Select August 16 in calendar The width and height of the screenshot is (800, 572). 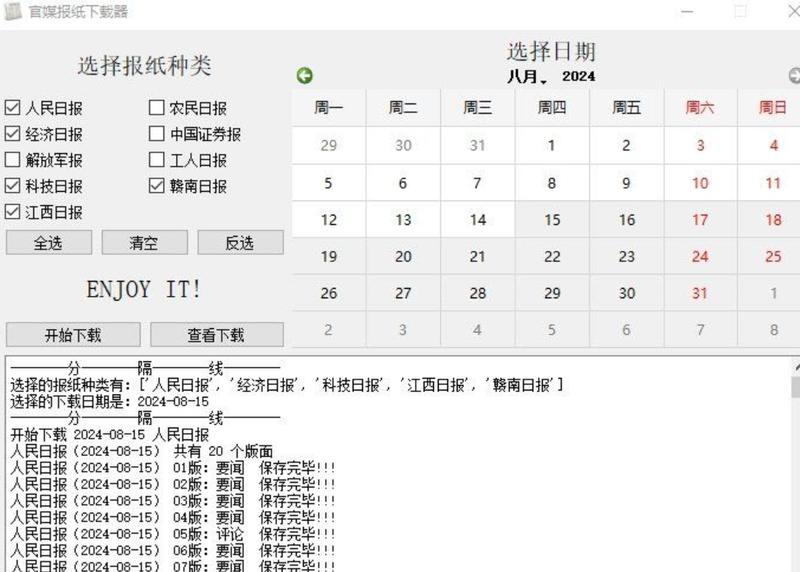coord(627,220)
